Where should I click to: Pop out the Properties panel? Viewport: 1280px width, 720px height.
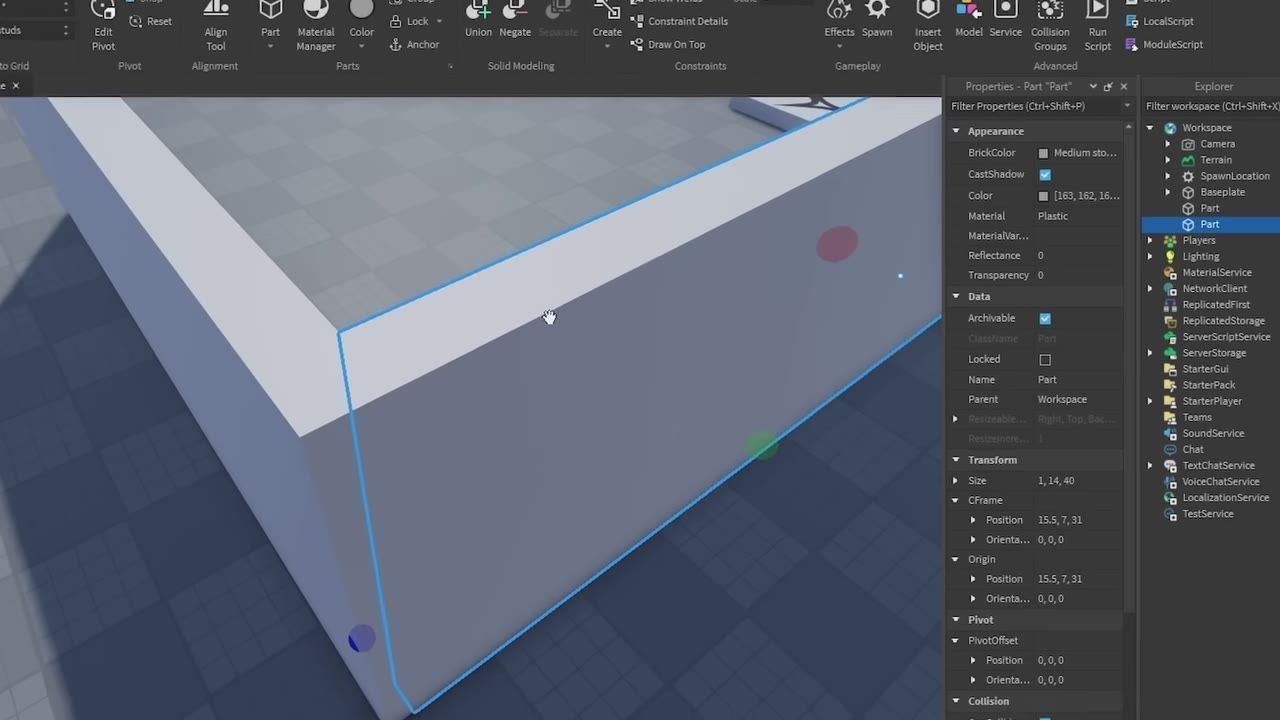(x=1108, y=86)
